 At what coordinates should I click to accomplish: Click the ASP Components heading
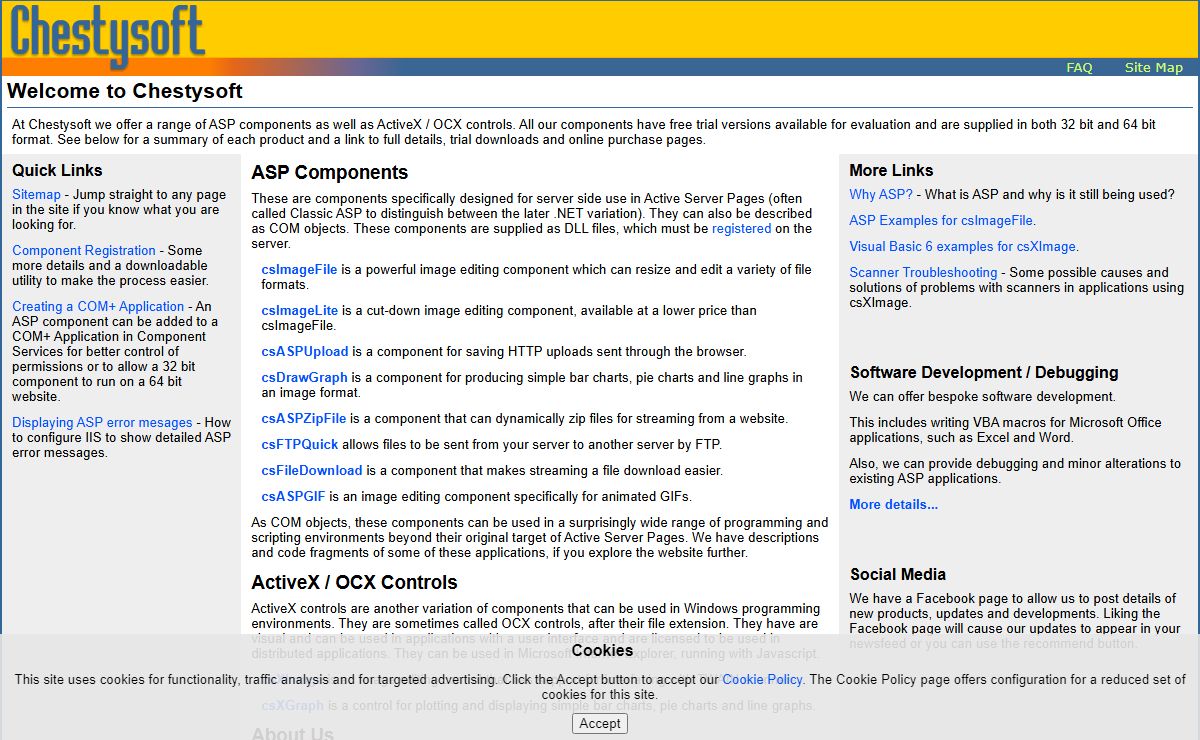tap(330, 173)
